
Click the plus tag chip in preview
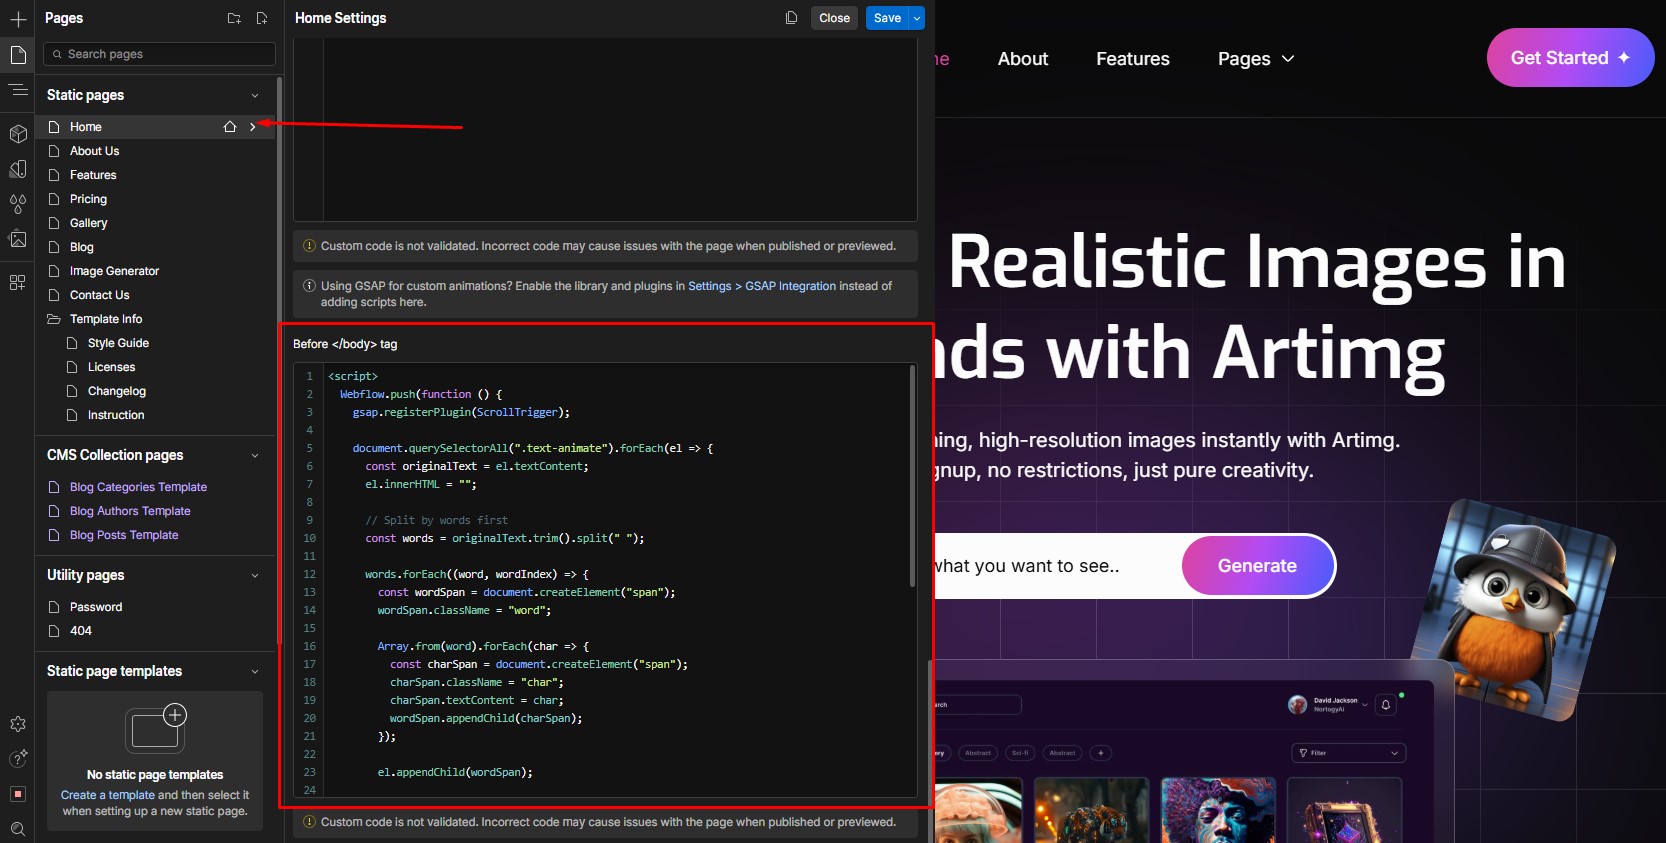[1100, 753]
